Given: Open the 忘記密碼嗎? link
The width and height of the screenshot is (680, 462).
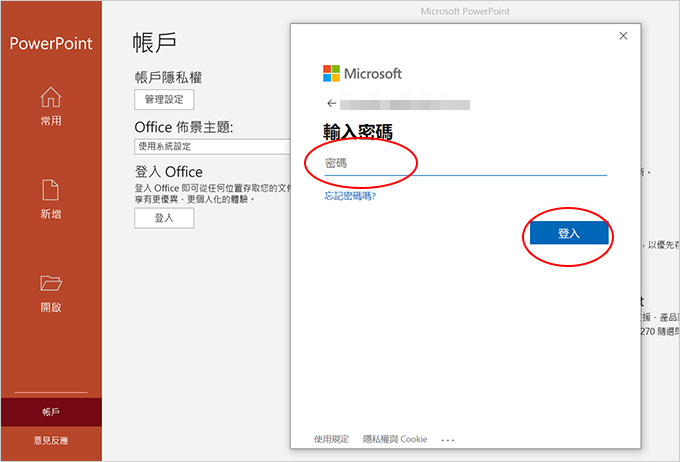Looking at the screenshot, I should pos(350,196).
